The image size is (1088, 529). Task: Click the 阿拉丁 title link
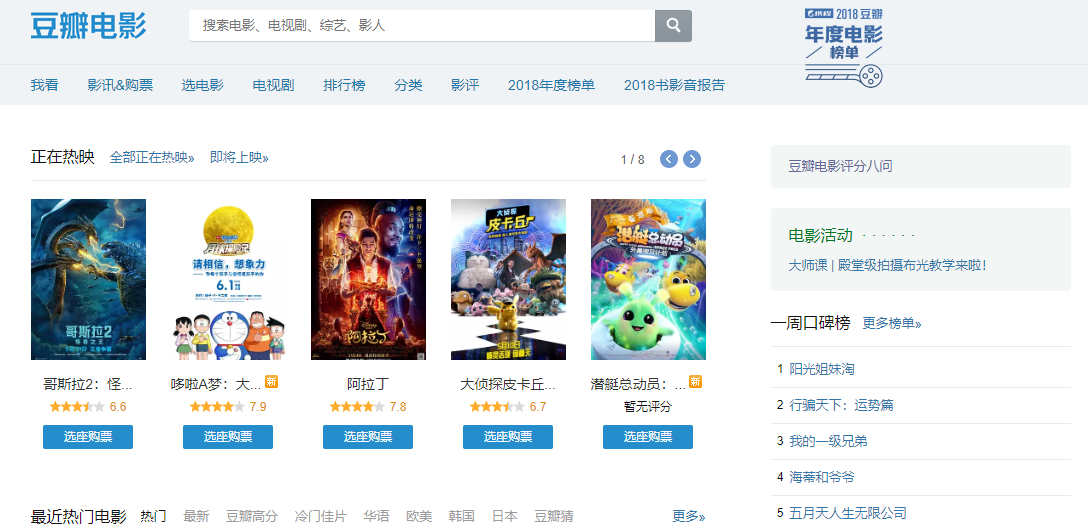[x=368, y=384]
